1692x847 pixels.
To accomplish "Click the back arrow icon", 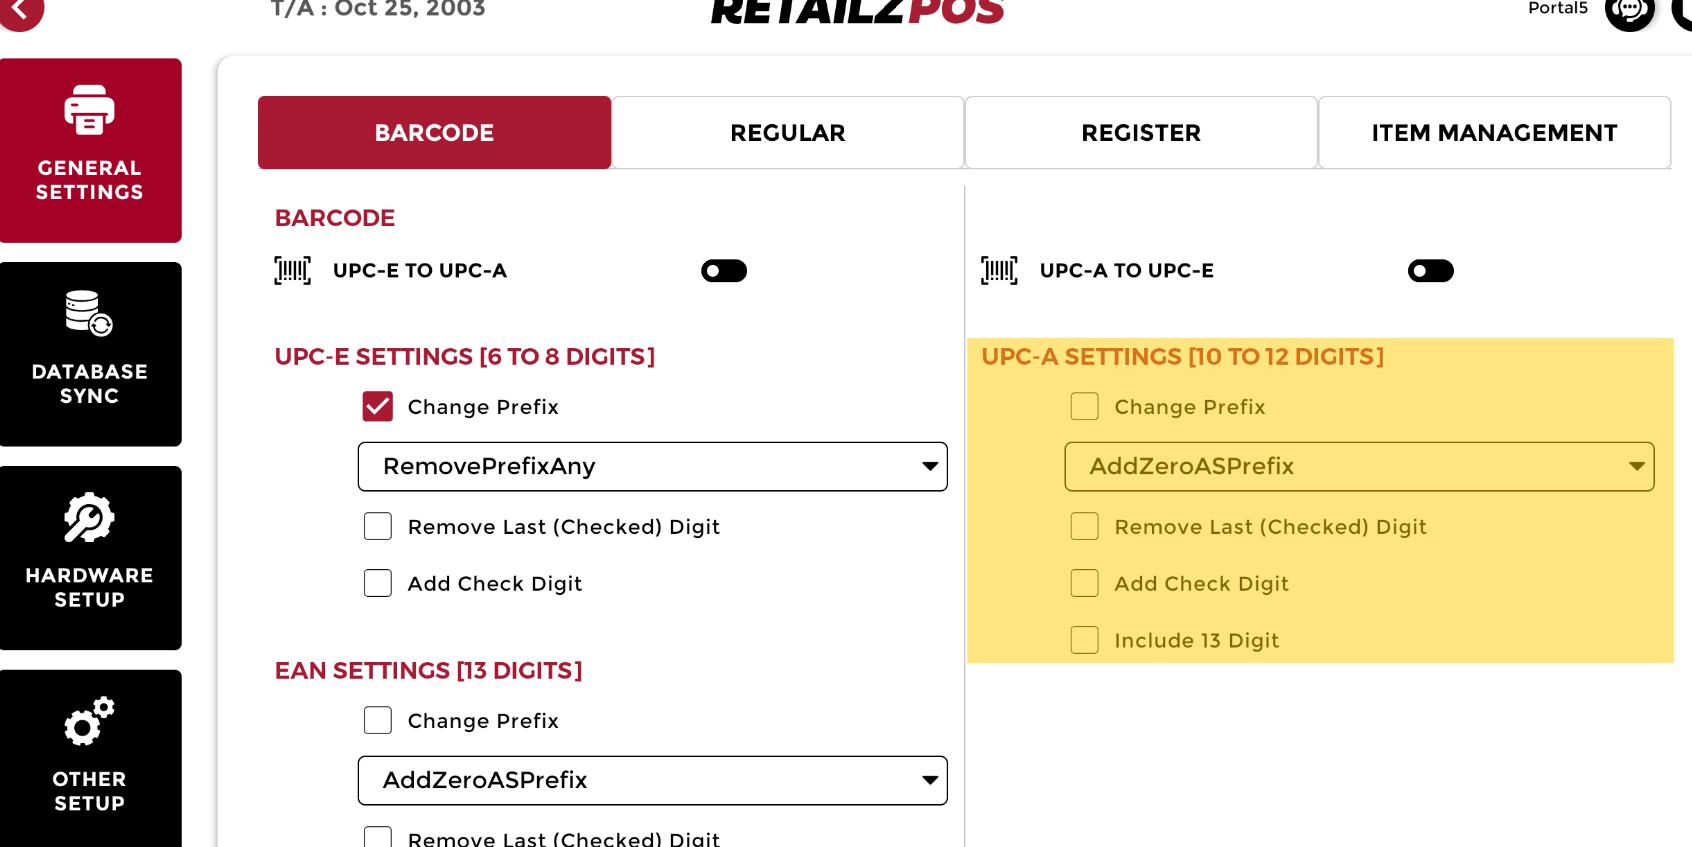I will (21, 10).
